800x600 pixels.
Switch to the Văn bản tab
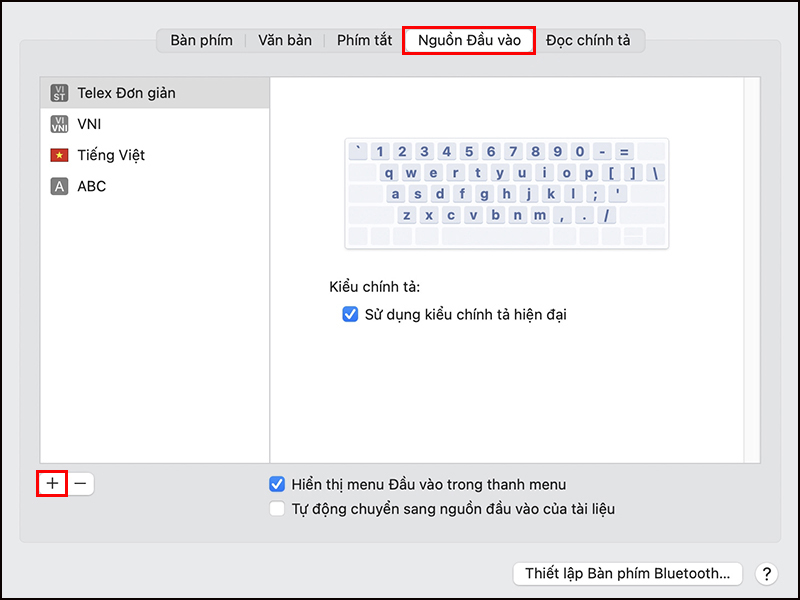[x=285, y=40]
